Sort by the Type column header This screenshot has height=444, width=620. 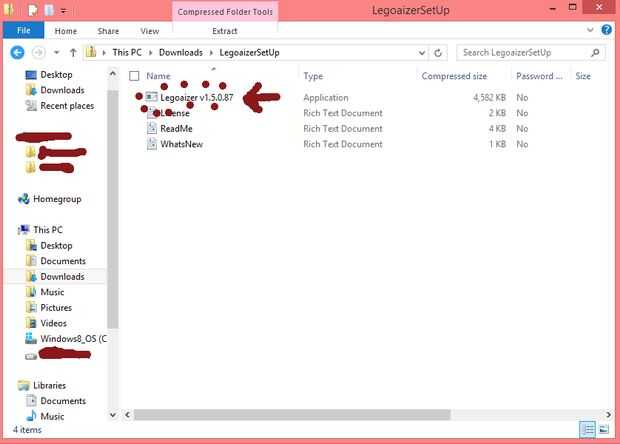coord(313,76)
